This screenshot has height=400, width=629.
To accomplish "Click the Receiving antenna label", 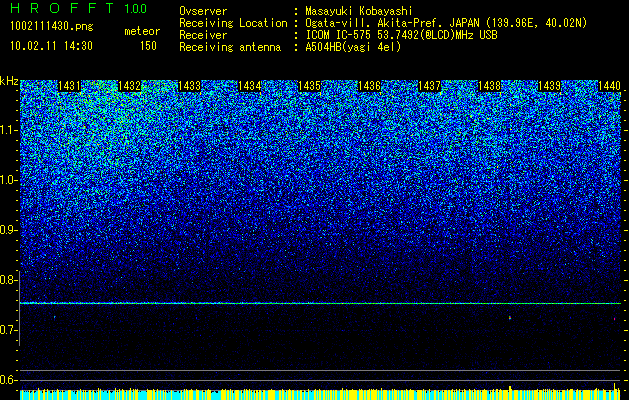I will tap(230, 47).
